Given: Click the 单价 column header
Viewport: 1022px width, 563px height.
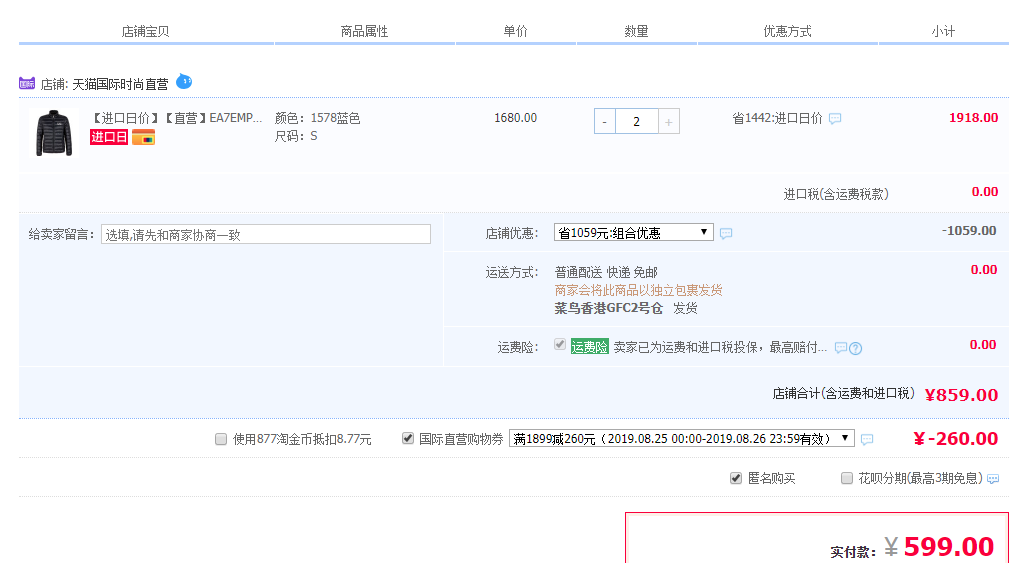Looking at the screenshot, I should 516,31.
